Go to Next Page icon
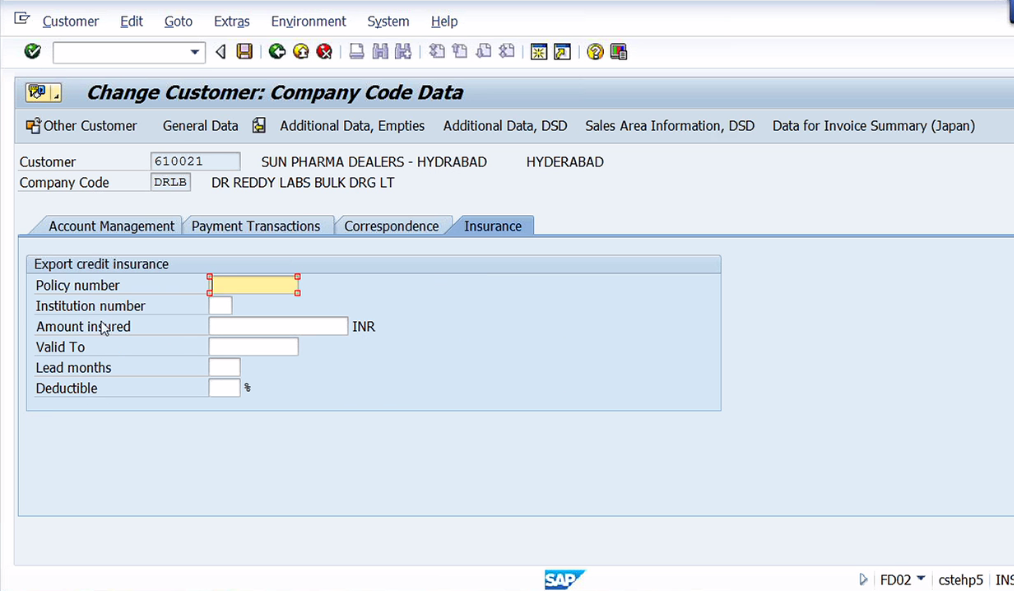 pyautogui.click(x=484, y=52)
